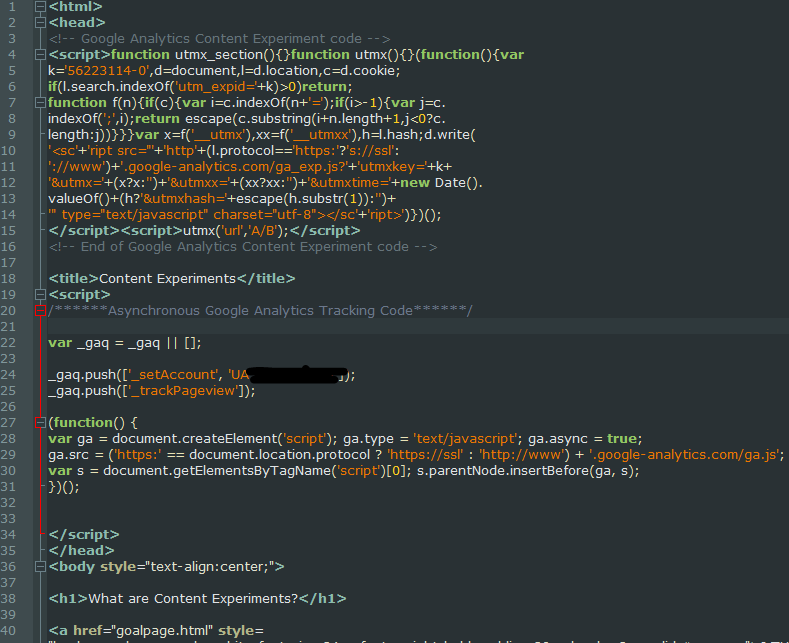Click the closing </script> tag on line 34
This screenshot has height=643, width=789.
pyautogui.click(x=84, y=534)
